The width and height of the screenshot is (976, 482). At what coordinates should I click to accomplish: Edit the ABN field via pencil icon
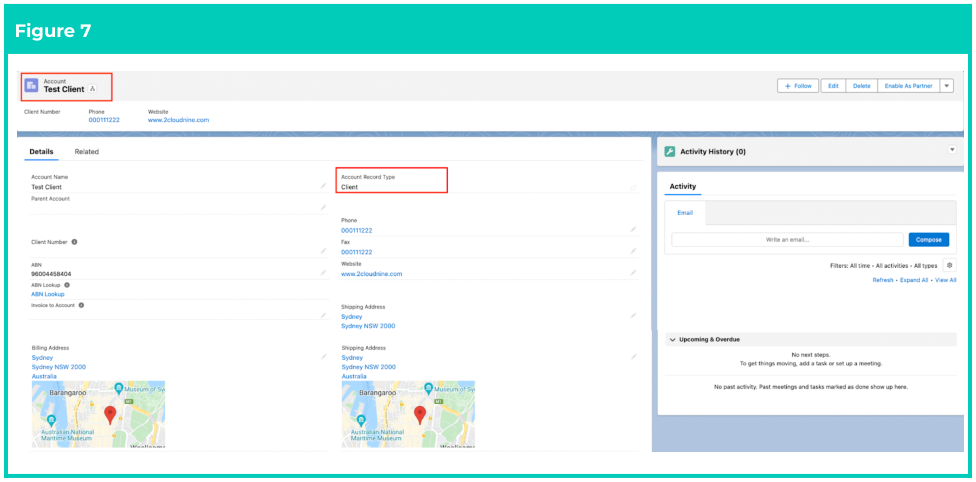coord(323,273)
